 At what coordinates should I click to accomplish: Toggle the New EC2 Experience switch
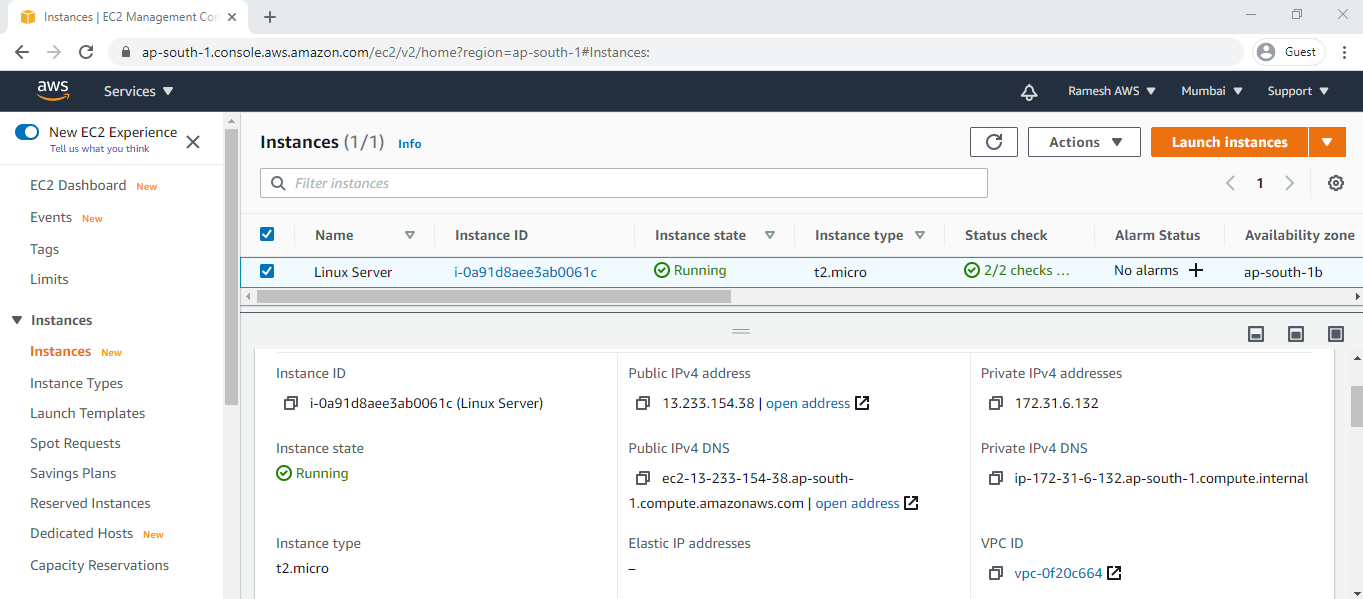tap(27, 132)
